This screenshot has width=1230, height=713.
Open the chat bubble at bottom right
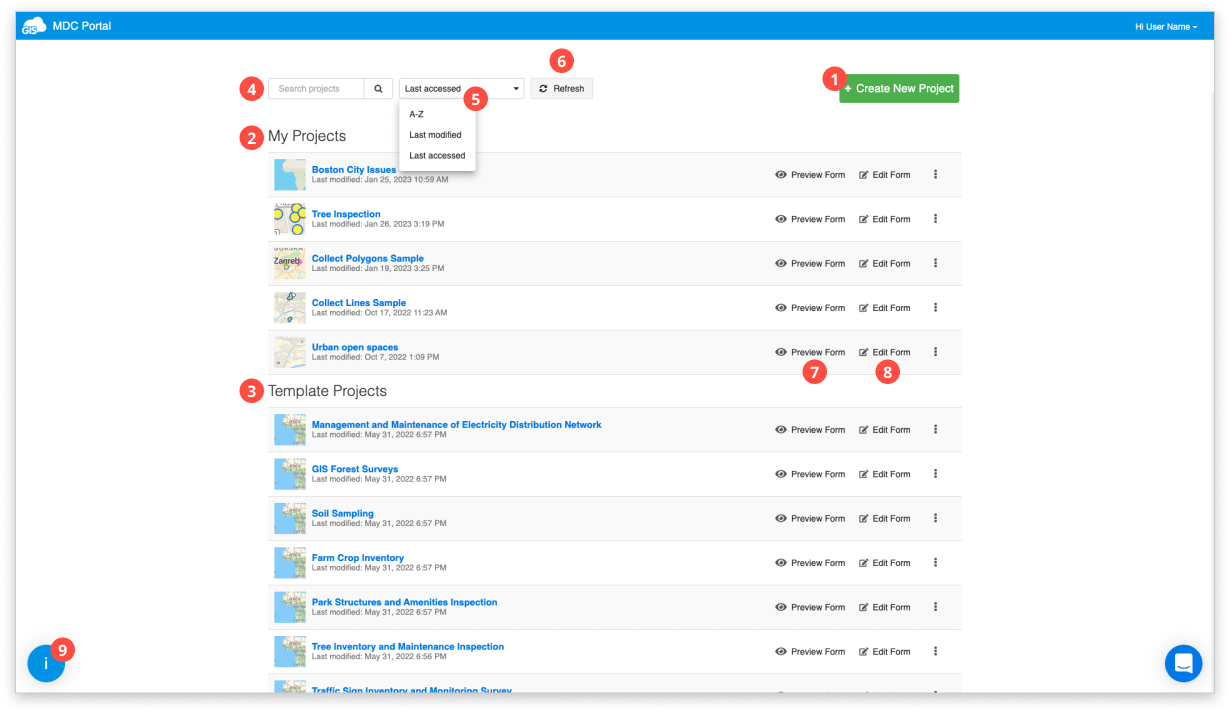point(1184,663)
